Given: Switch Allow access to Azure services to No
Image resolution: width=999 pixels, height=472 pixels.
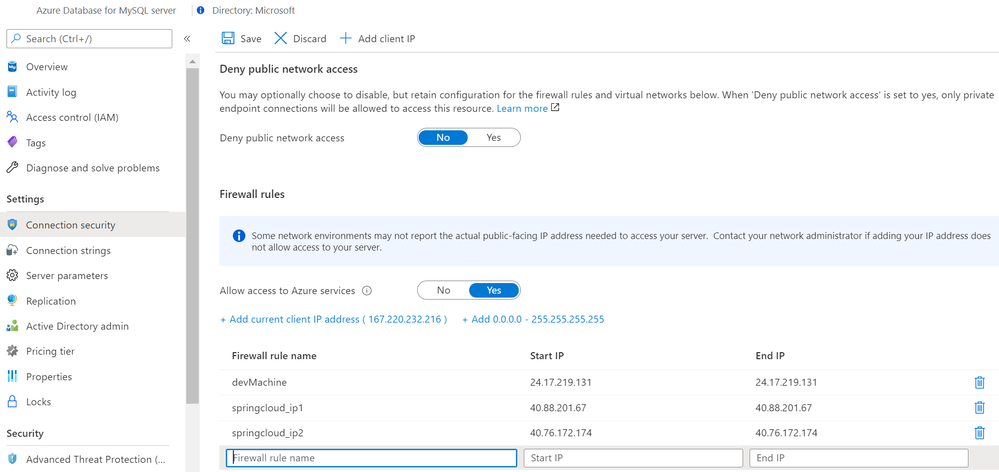Looking at the screenshot, I should point(443,290).
